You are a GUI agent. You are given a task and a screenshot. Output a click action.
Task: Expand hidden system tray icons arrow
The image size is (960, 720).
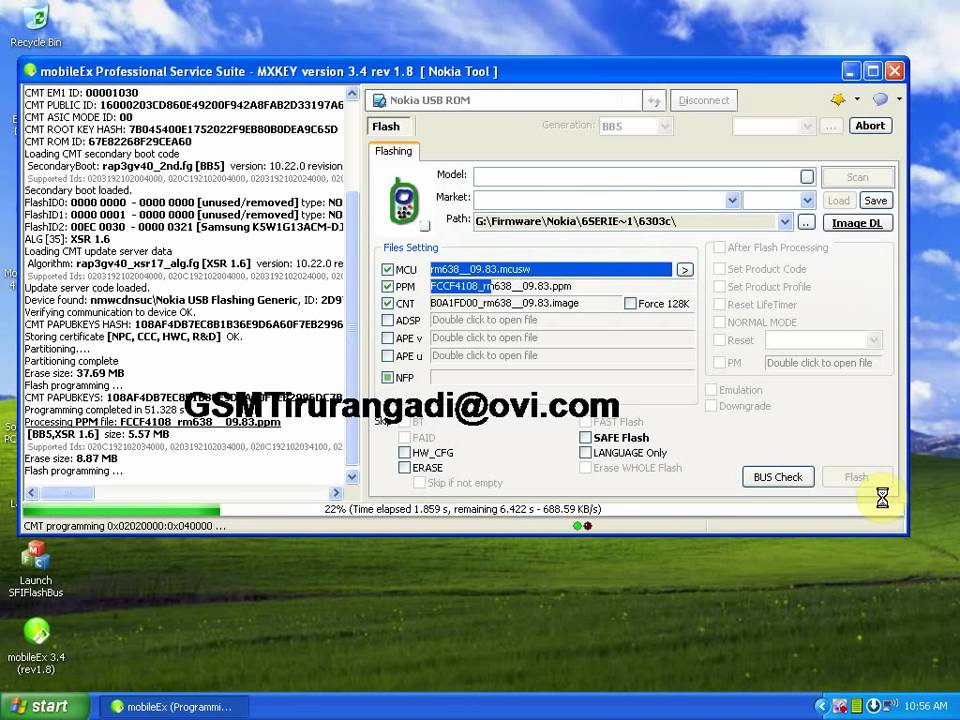coord(822,706)
